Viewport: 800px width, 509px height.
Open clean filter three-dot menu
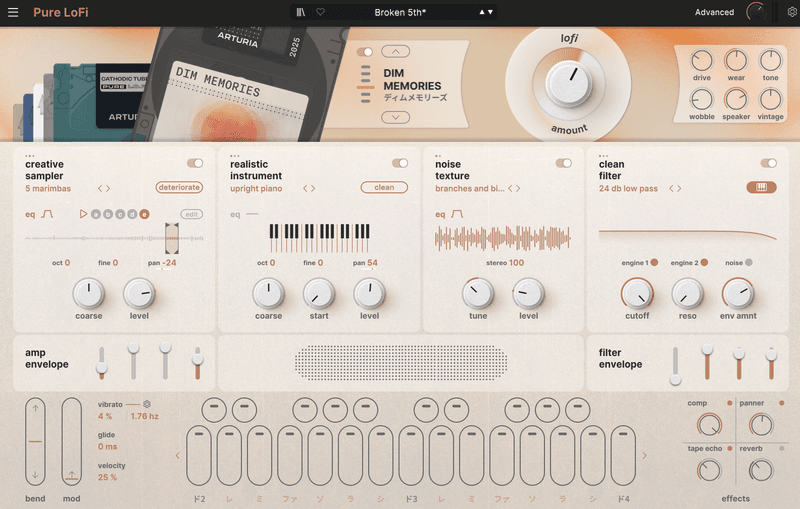(603, 156)
